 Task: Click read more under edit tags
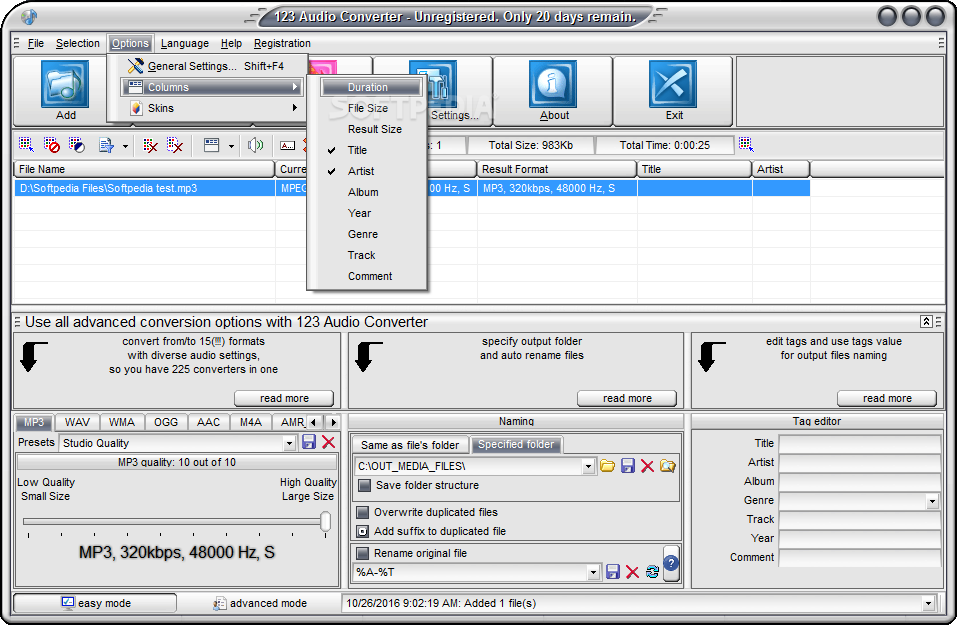pos(887,398)
